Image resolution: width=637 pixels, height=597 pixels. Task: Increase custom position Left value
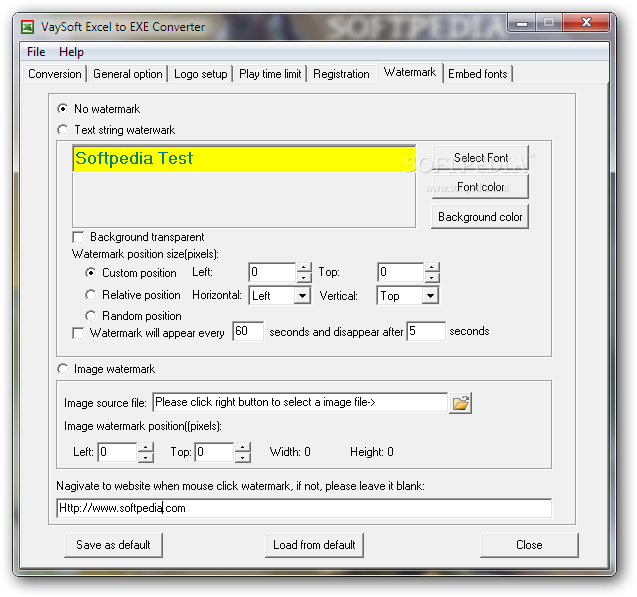click(304, 267)
